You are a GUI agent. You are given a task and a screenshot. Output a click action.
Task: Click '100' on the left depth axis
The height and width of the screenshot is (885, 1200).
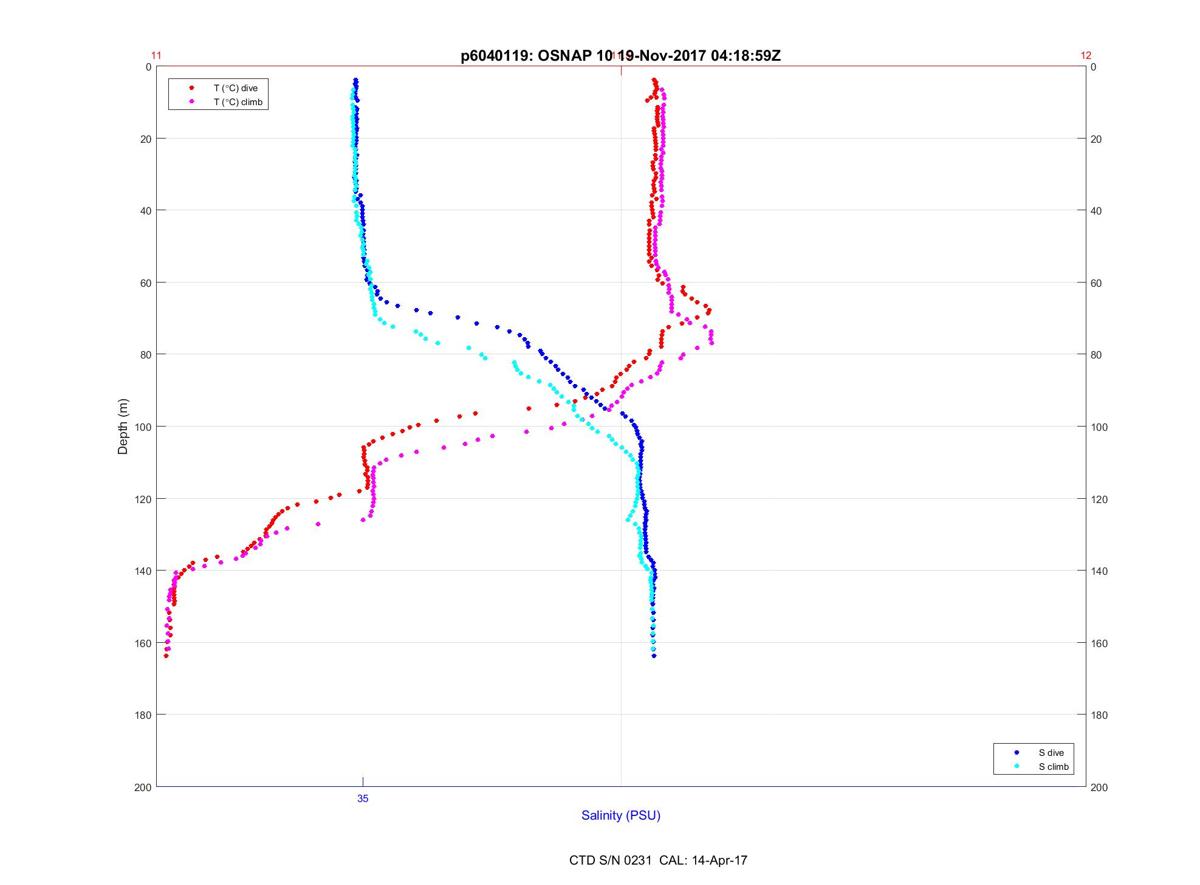coord(142,427)
